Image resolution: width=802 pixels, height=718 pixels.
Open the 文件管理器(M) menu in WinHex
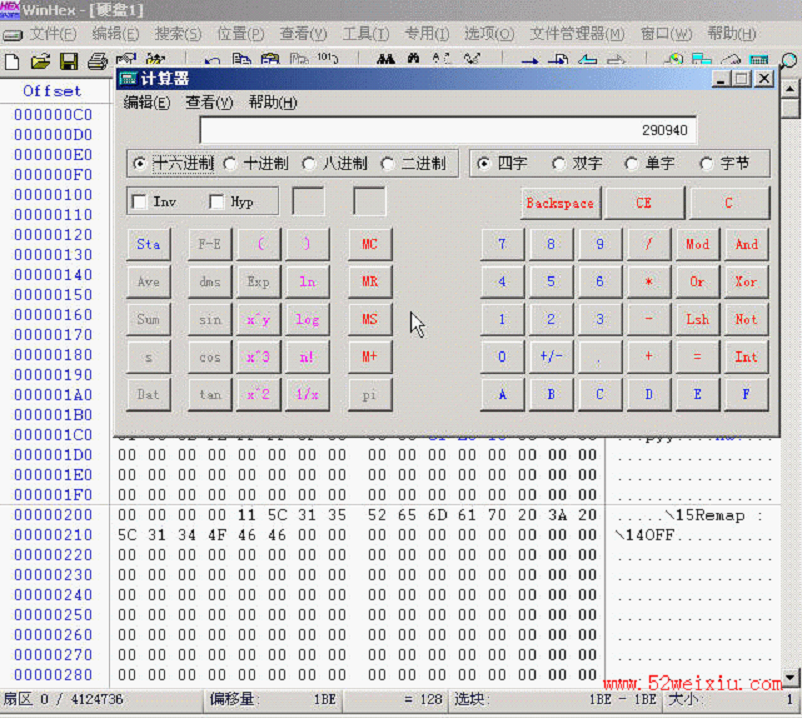(x=577, y=34)
